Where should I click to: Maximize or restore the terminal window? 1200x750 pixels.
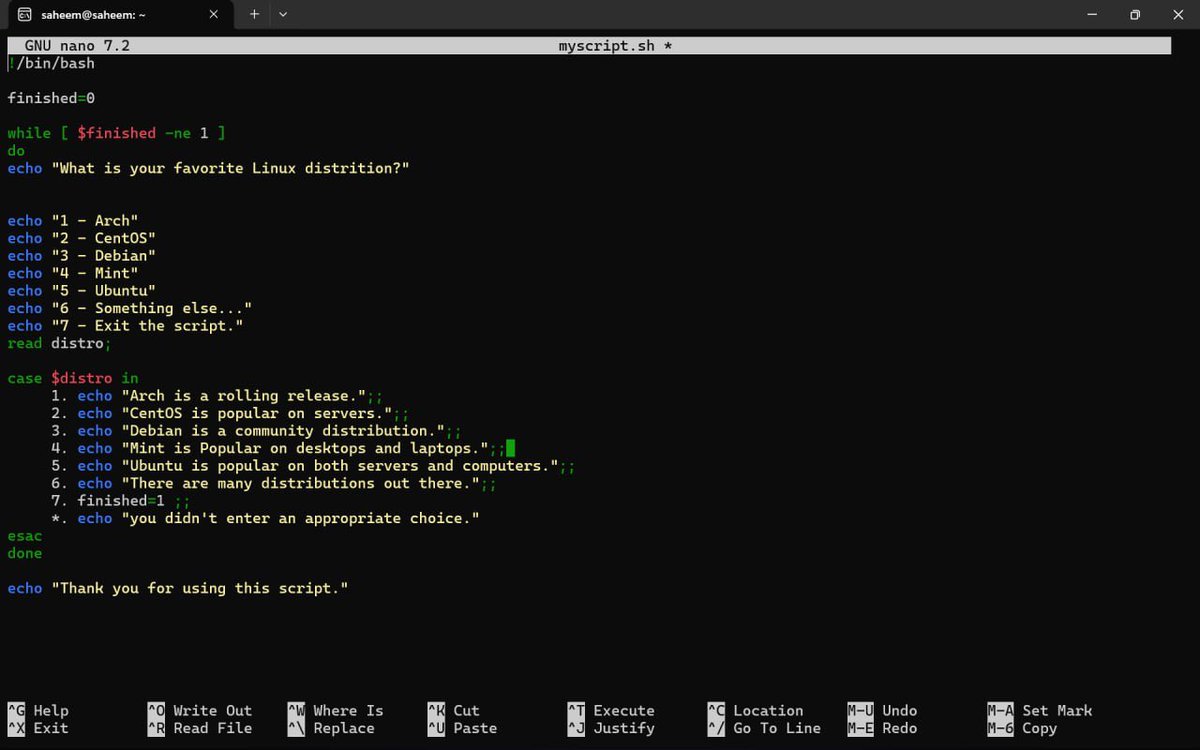[1135, 14]
